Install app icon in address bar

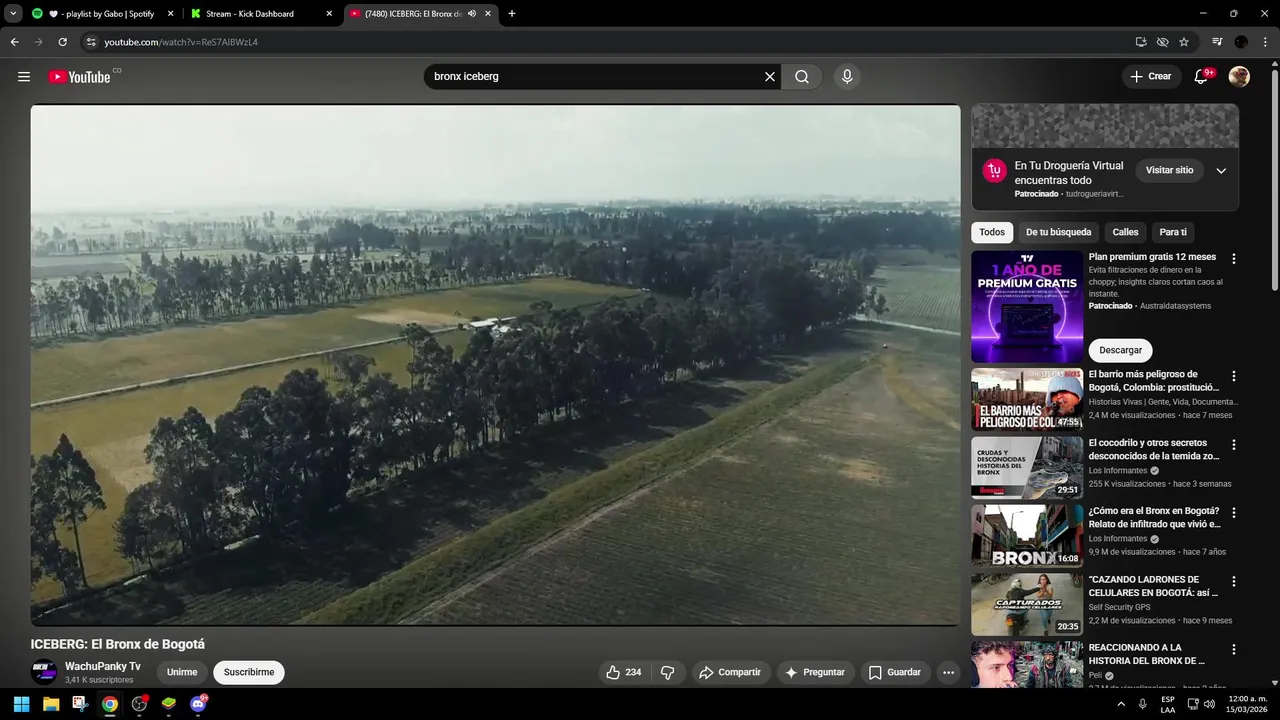pos(1141,42)
